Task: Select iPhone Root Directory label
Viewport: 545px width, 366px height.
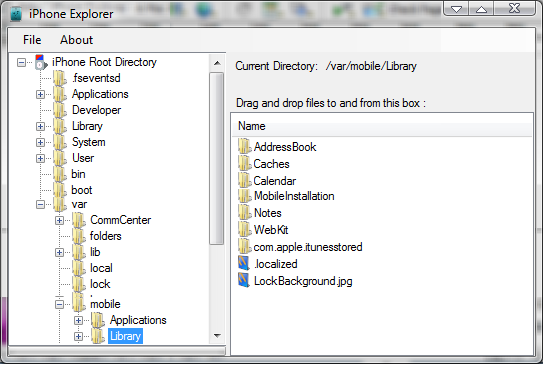Action: click(104, 62)
